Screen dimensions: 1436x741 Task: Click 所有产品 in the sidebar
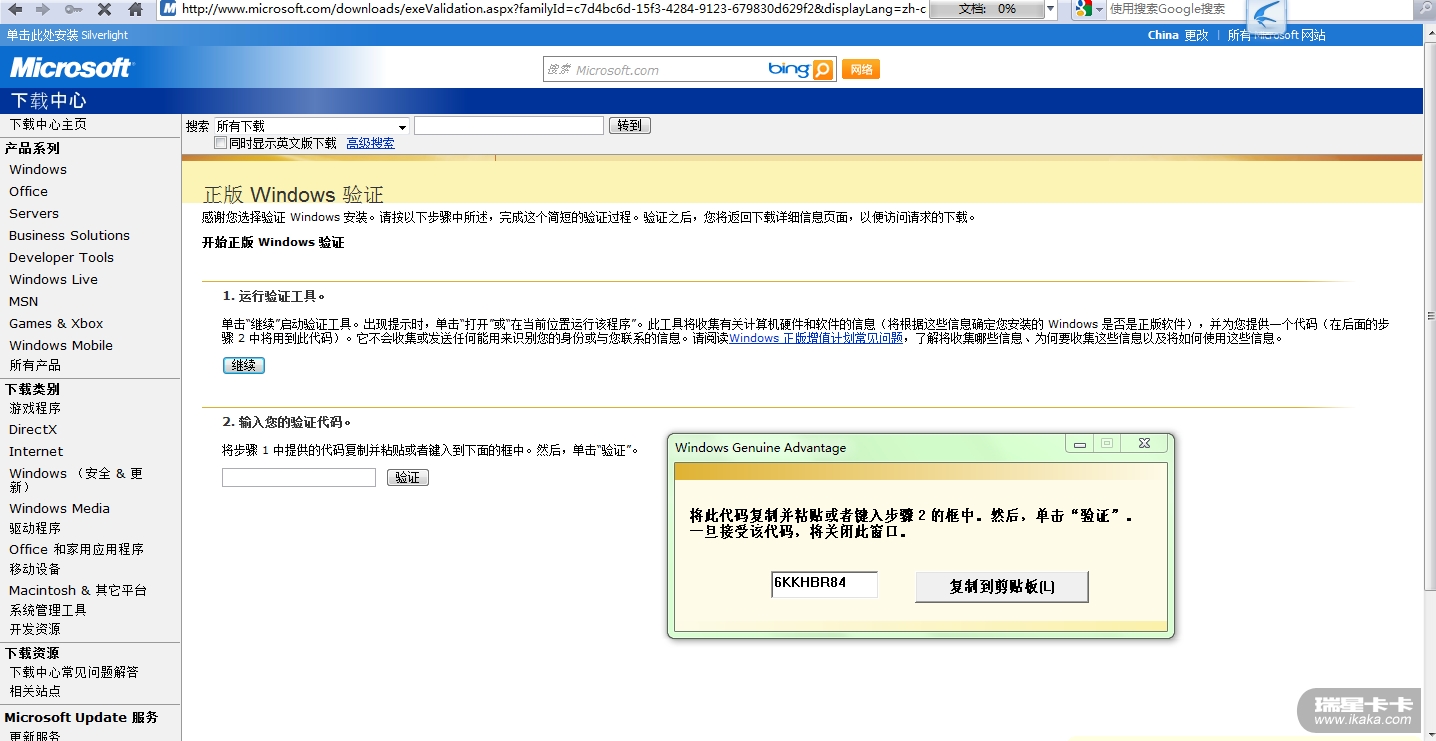coord(35,365)
